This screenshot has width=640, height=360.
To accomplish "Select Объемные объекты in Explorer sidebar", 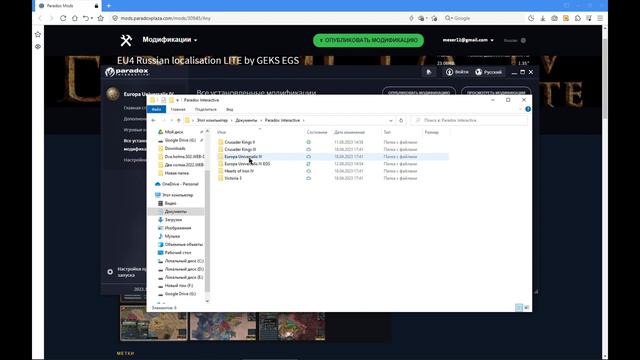I will click(183, 244).
